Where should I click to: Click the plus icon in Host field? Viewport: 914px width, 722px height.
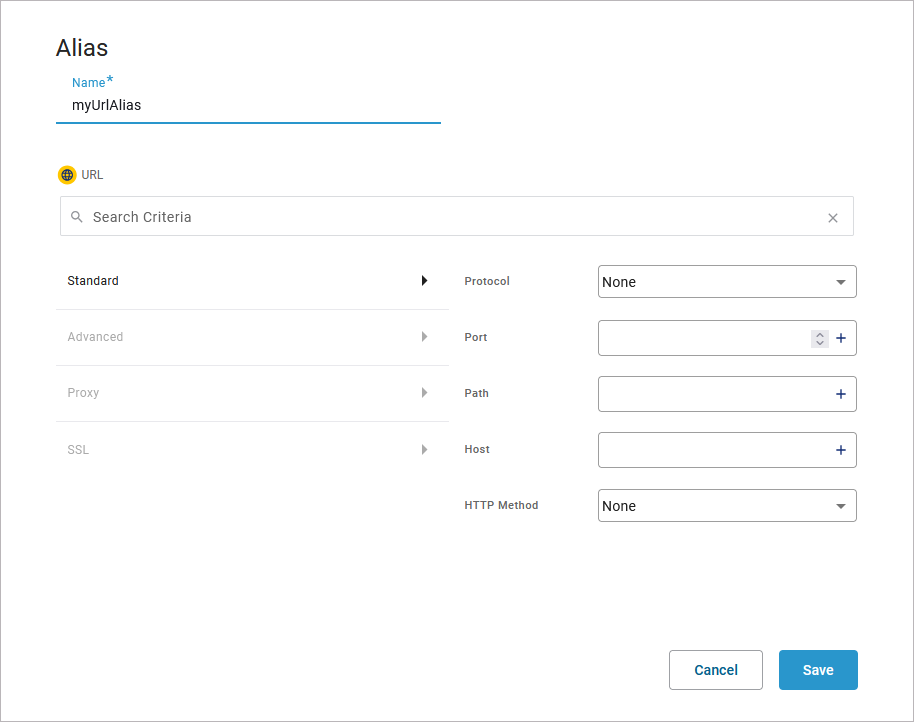pyautogui.click(x=840, y=450)
